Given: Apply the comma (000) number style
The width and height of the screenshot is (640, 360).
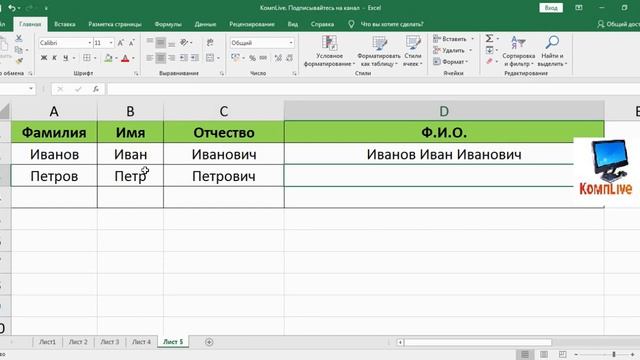Looking at the screenshot, I should click(263, 58).
